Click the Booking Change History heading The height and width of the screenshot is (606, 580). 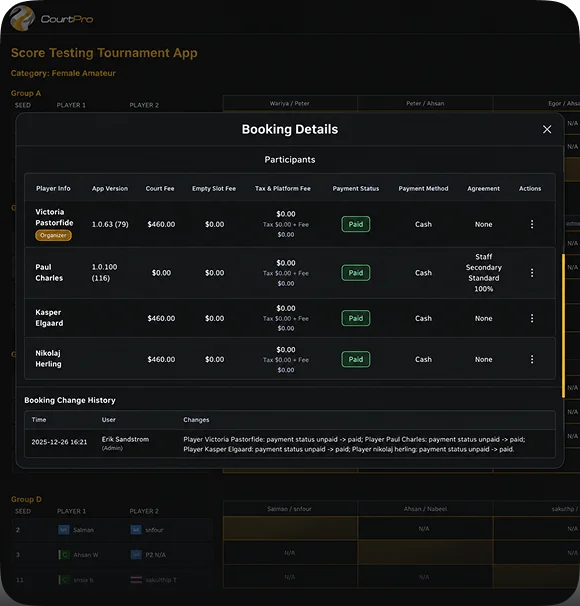click(70, 400)
